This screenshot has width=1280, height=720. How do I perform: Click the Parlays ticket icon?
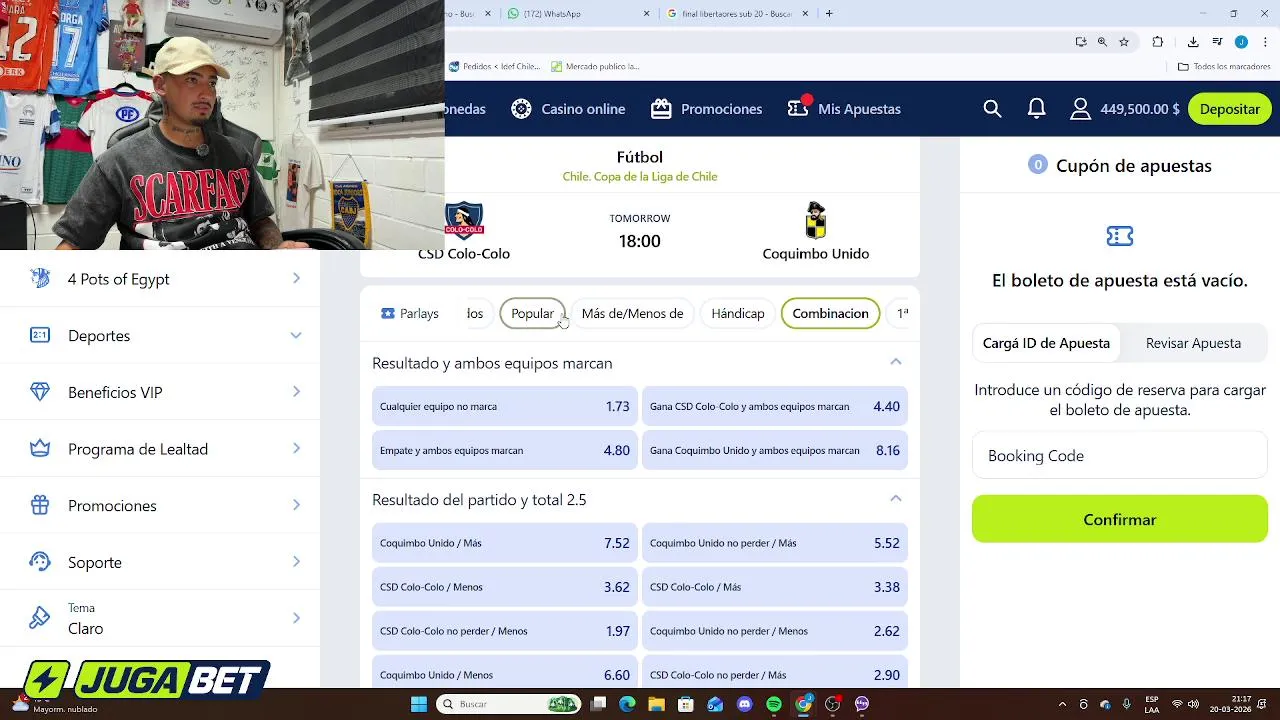pyautogui.click(x=388, y=313)
